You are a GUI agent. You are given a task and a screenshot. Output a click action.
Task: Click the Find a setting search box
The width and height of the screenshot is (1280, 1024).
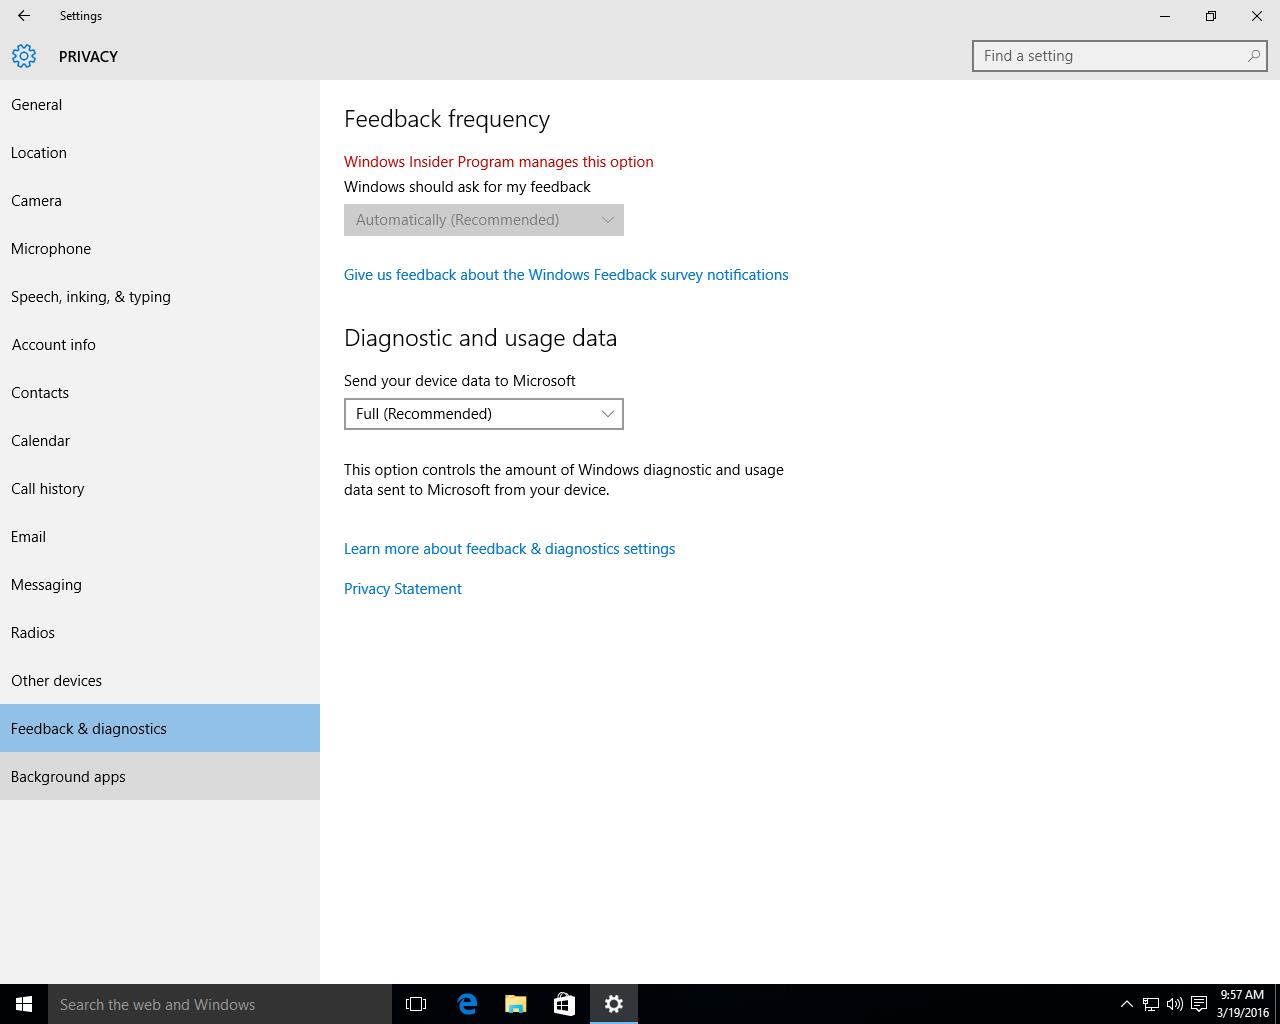1120,56
